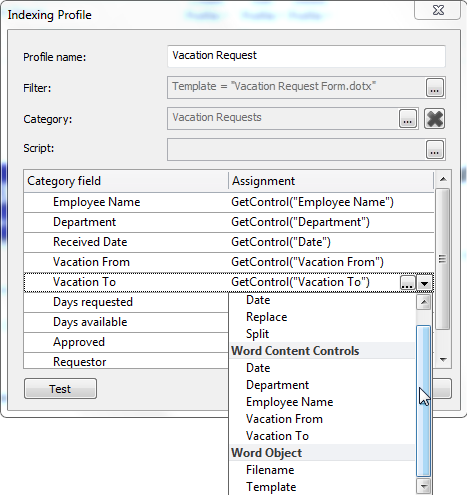Clear category with the X icon
Screen dimensions: 467x495
pyautogui.click(x=434, y=119)
